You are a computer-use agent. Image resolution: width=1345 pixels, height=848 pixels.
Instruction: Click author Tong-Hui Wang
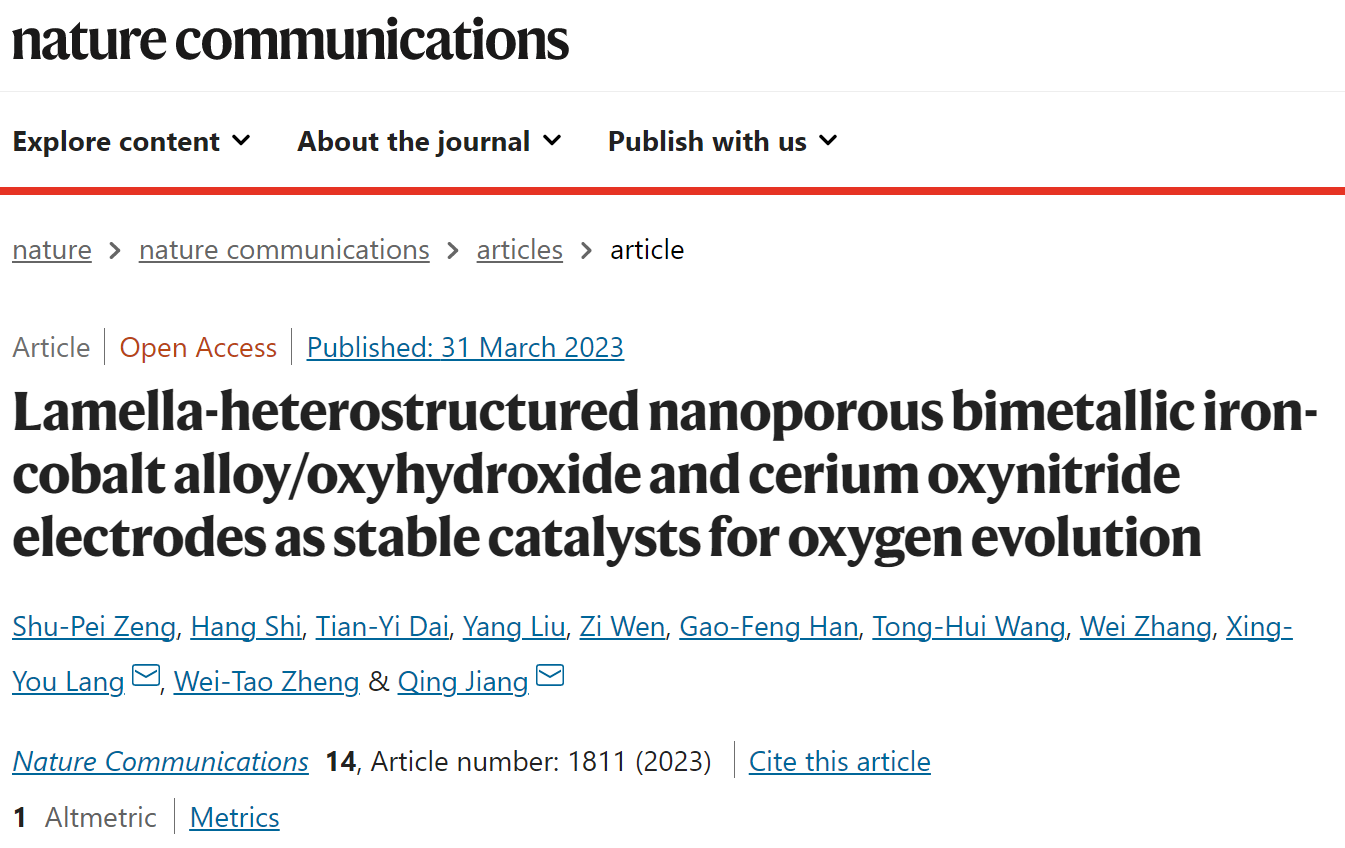(969, 627)
